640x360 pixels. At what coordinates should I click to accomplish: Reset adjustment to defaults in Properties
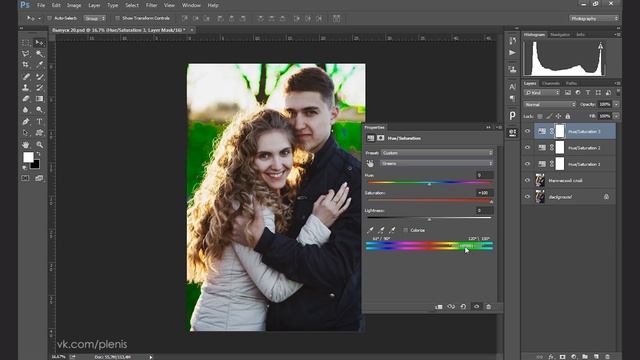(x=463, y=307)
